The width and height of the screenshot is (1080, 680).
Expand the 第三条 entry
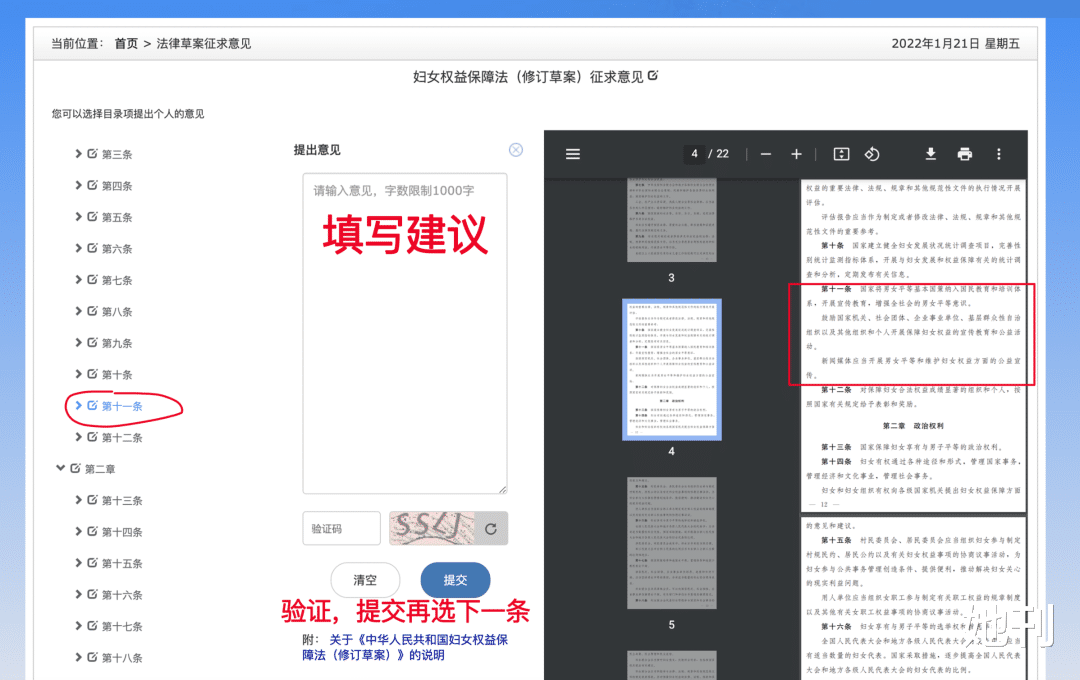78,153
